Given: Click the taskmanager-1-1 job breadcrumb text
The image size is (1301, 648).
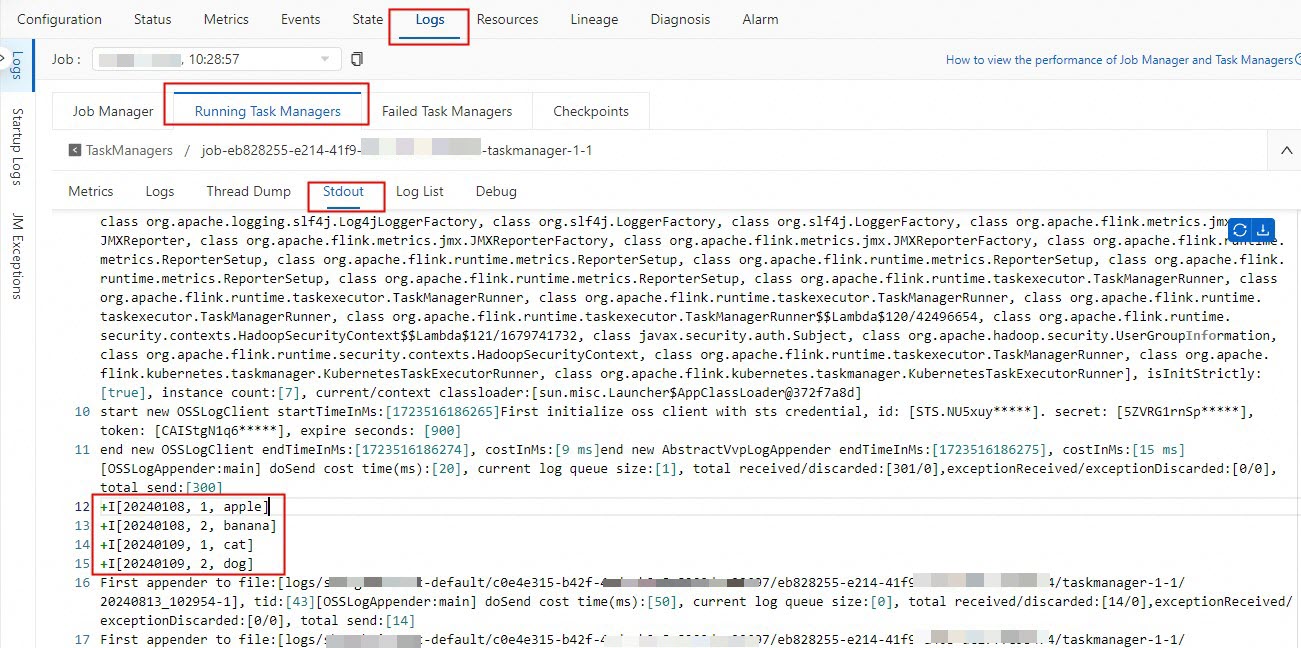Looking at the screenshot, I should 397,150.
